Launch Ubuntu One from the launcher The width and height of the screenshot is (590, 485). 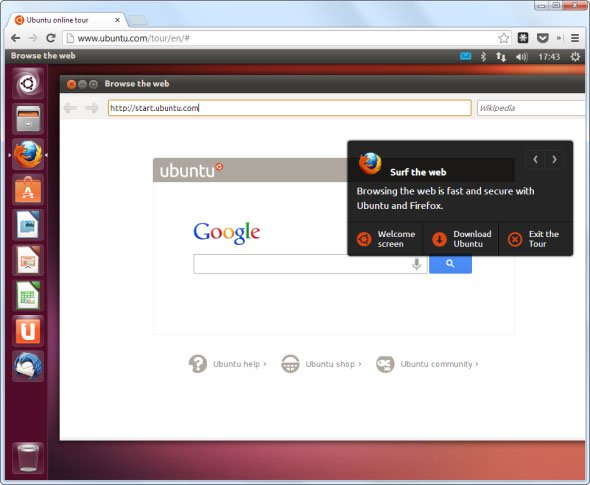point(28,331)
